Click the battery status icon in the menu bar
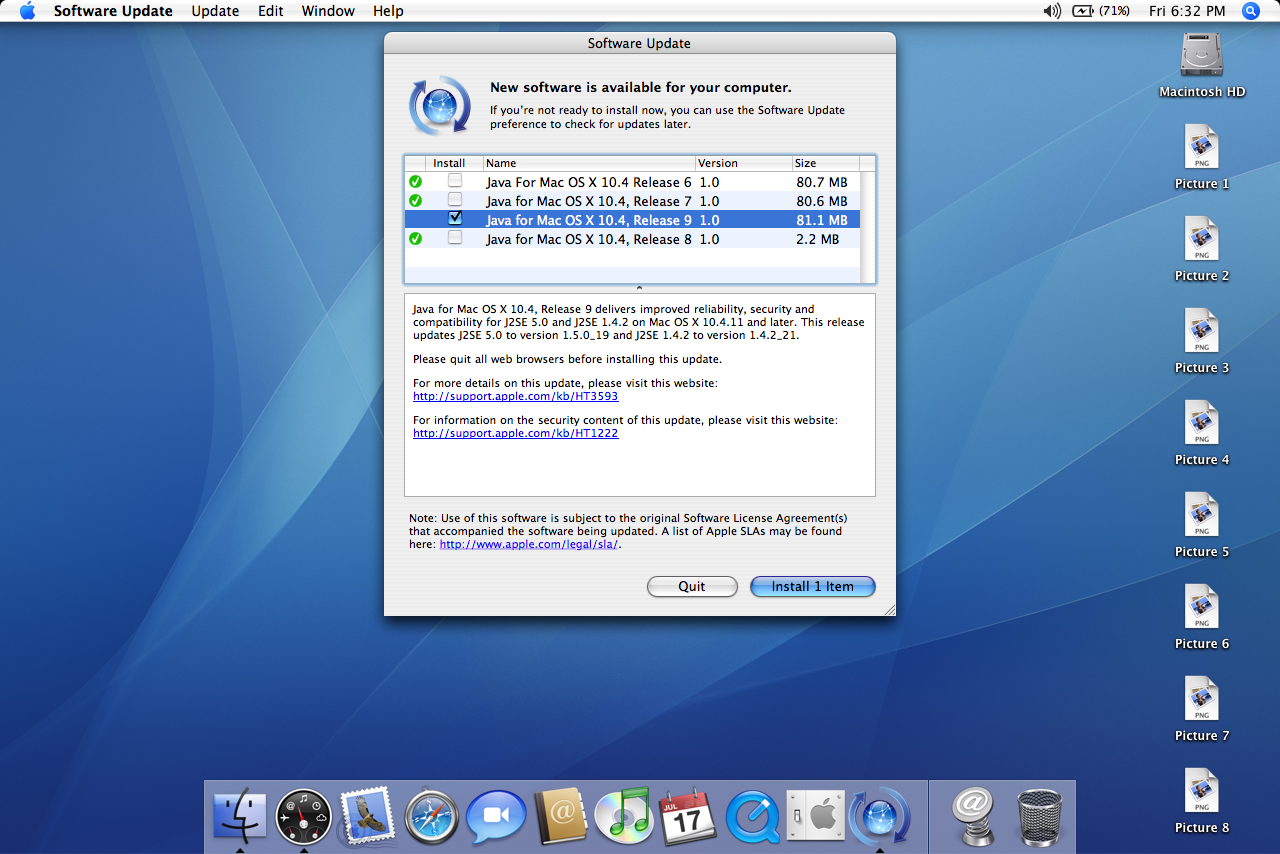Viewport: 1280px width, 854px height. pyautogui.click(x=1083, y=11)
